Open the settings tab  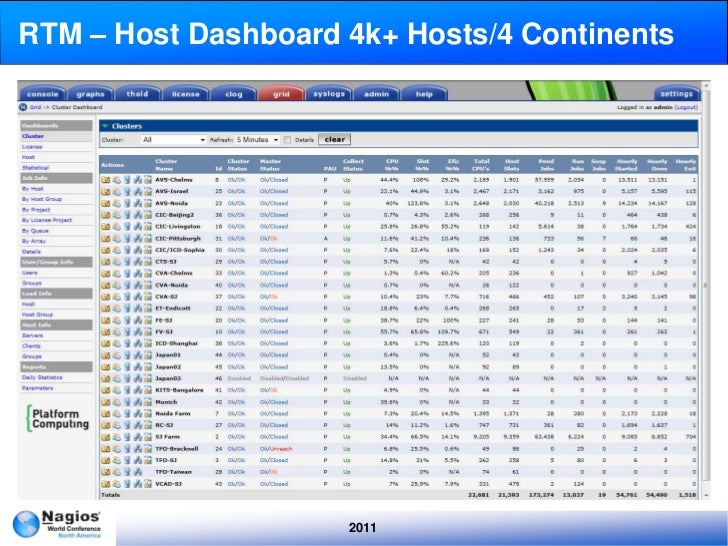pos(676,94)
